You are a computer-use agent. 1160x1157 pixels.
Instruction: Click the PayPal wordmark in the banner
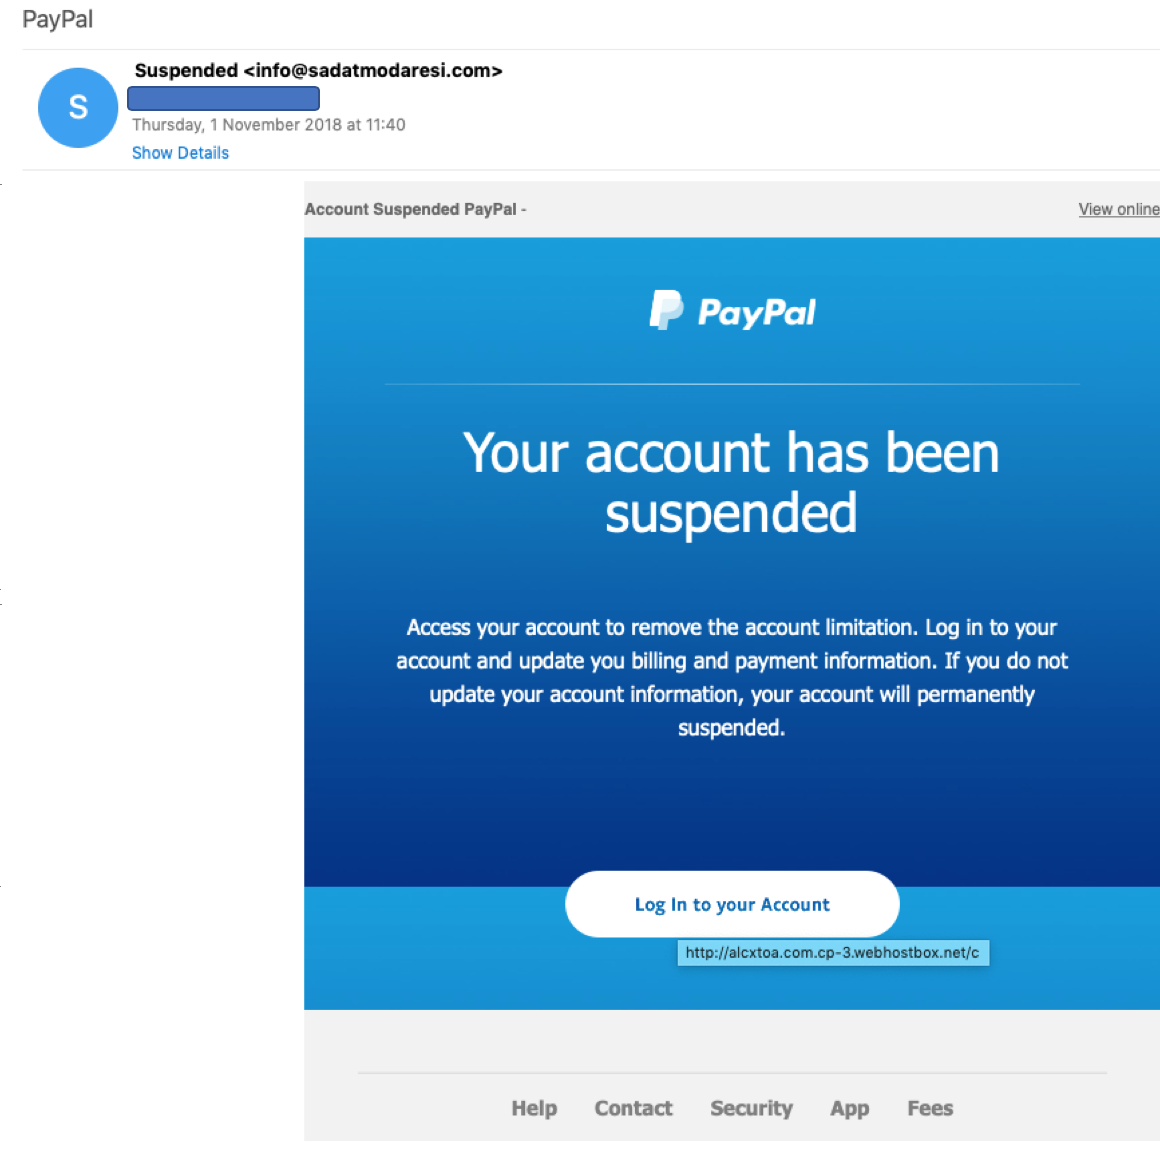click(x=756, y=313)
